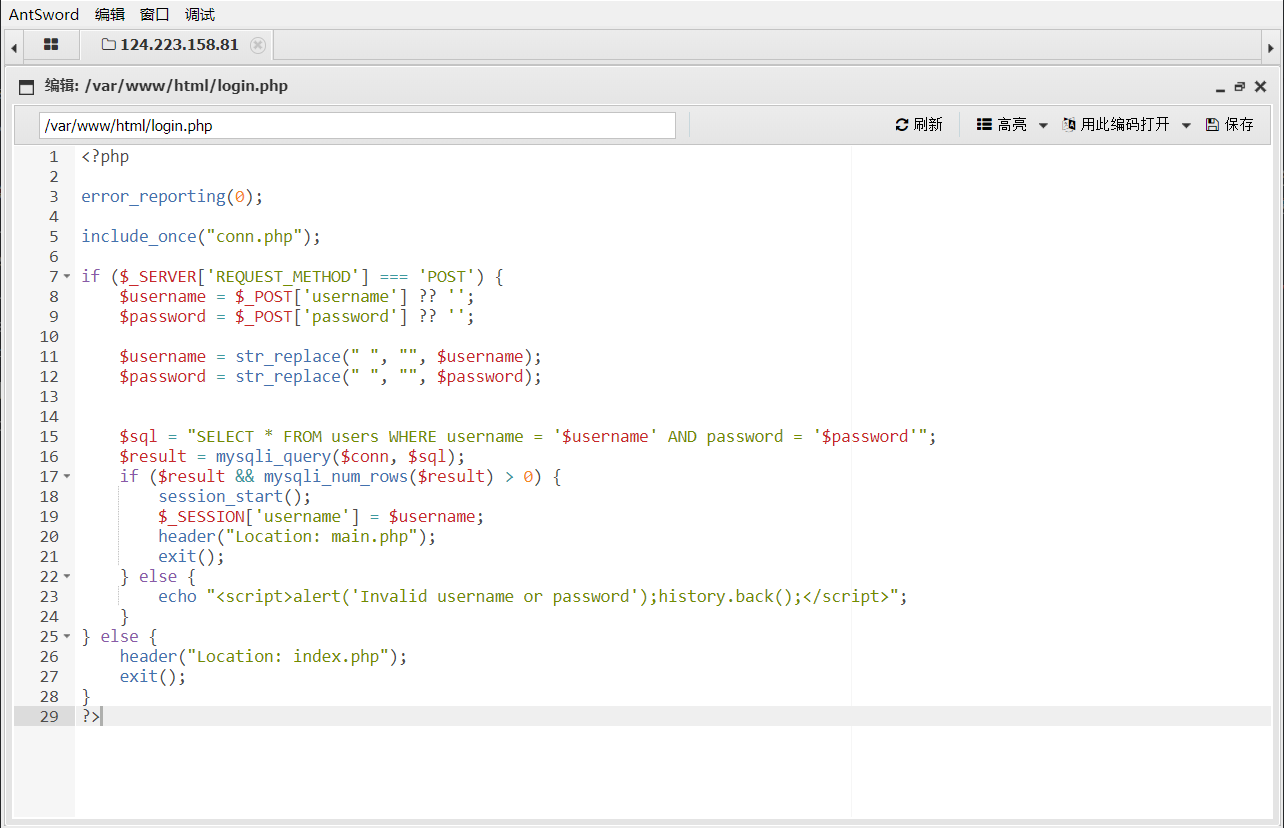The height and width of the screenshot is (828, 1284).
Task: Close the login.php editor panel
Action: point(1260,87)
